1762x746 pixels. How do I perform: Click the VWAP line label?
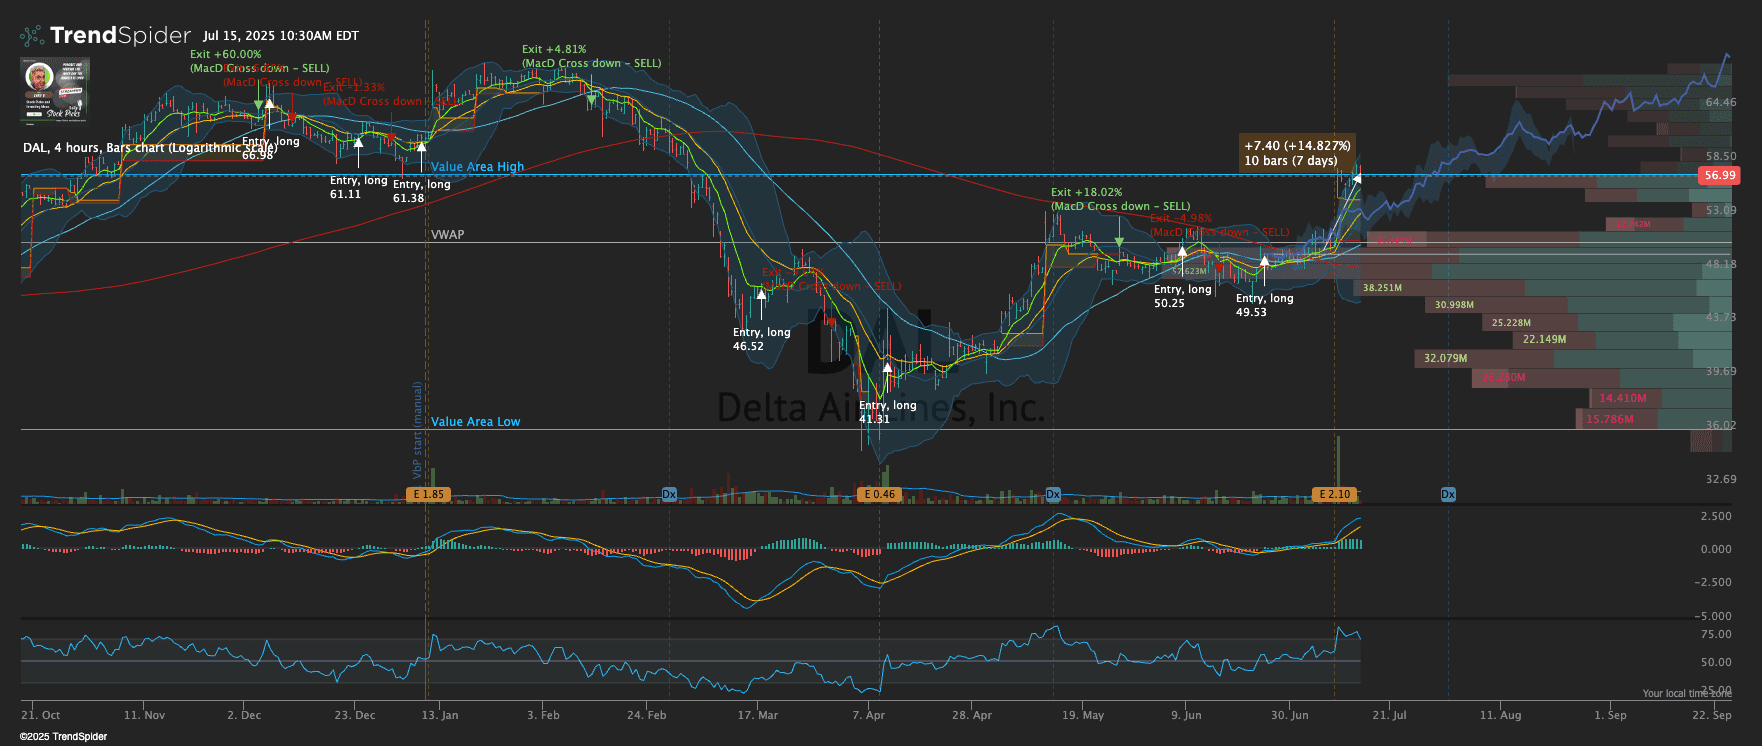click(447, 235)
